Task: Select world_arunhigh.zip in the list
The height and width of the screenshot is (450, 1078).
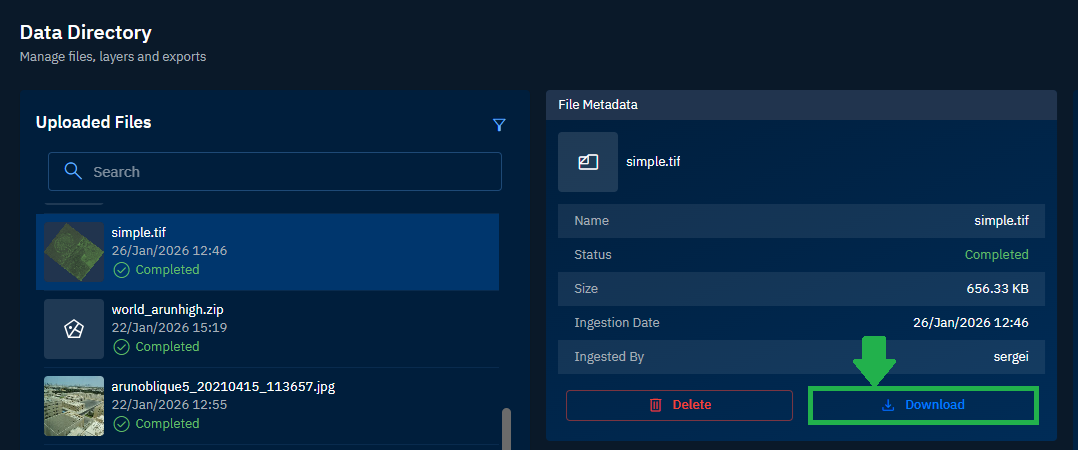Action: click(267, 328)
